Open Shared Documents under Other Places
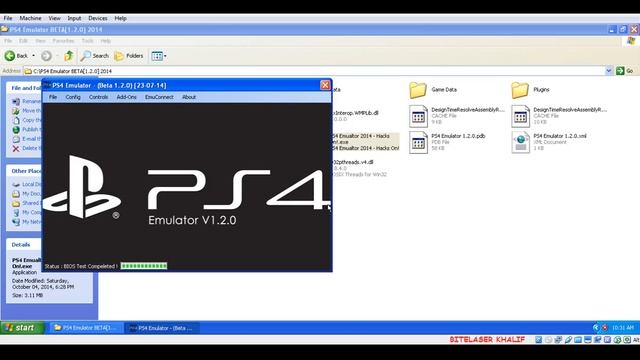 click(27, 203)
